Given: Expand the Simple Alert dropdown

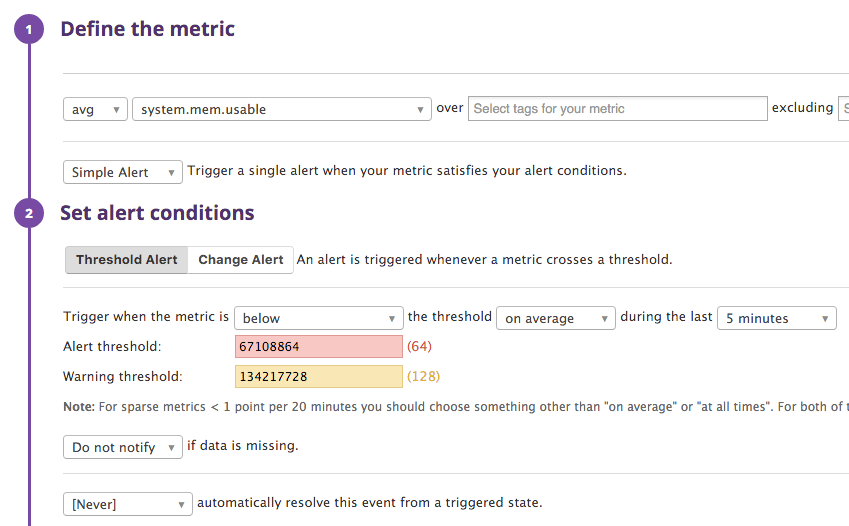Looking at the screenshot, I should pyautogui.click(x=123, y=172).
